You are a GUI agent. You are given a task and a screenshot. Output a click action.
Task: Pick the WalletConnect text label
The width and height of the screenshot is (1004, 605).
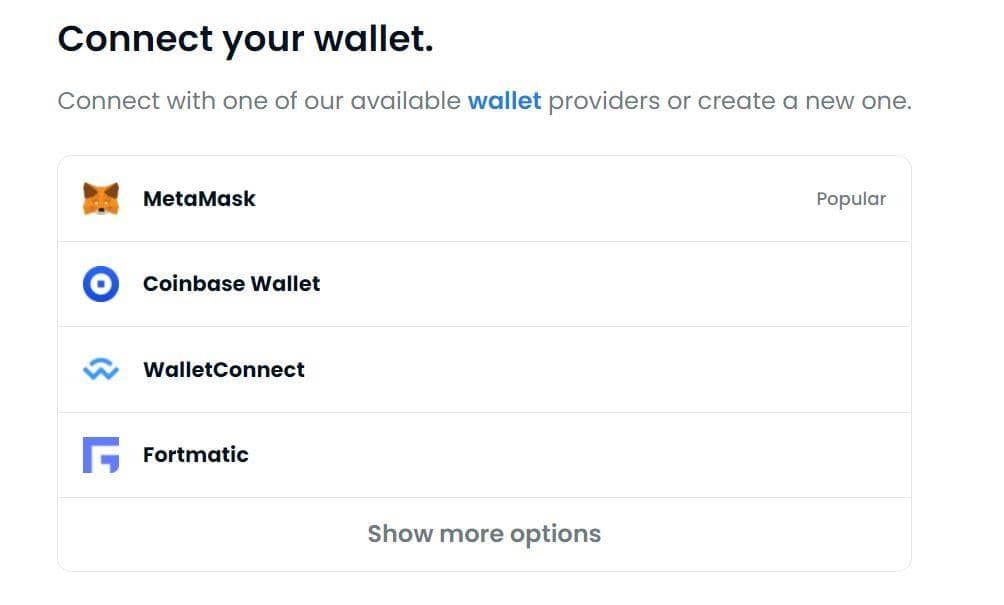(223, 370)
